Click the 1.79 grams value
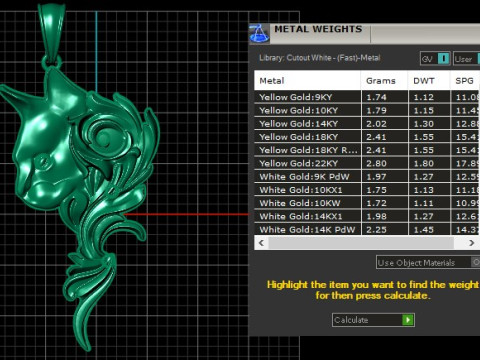Image resolution: width=480 pixels, height=360 pixels. coord(376,110)
